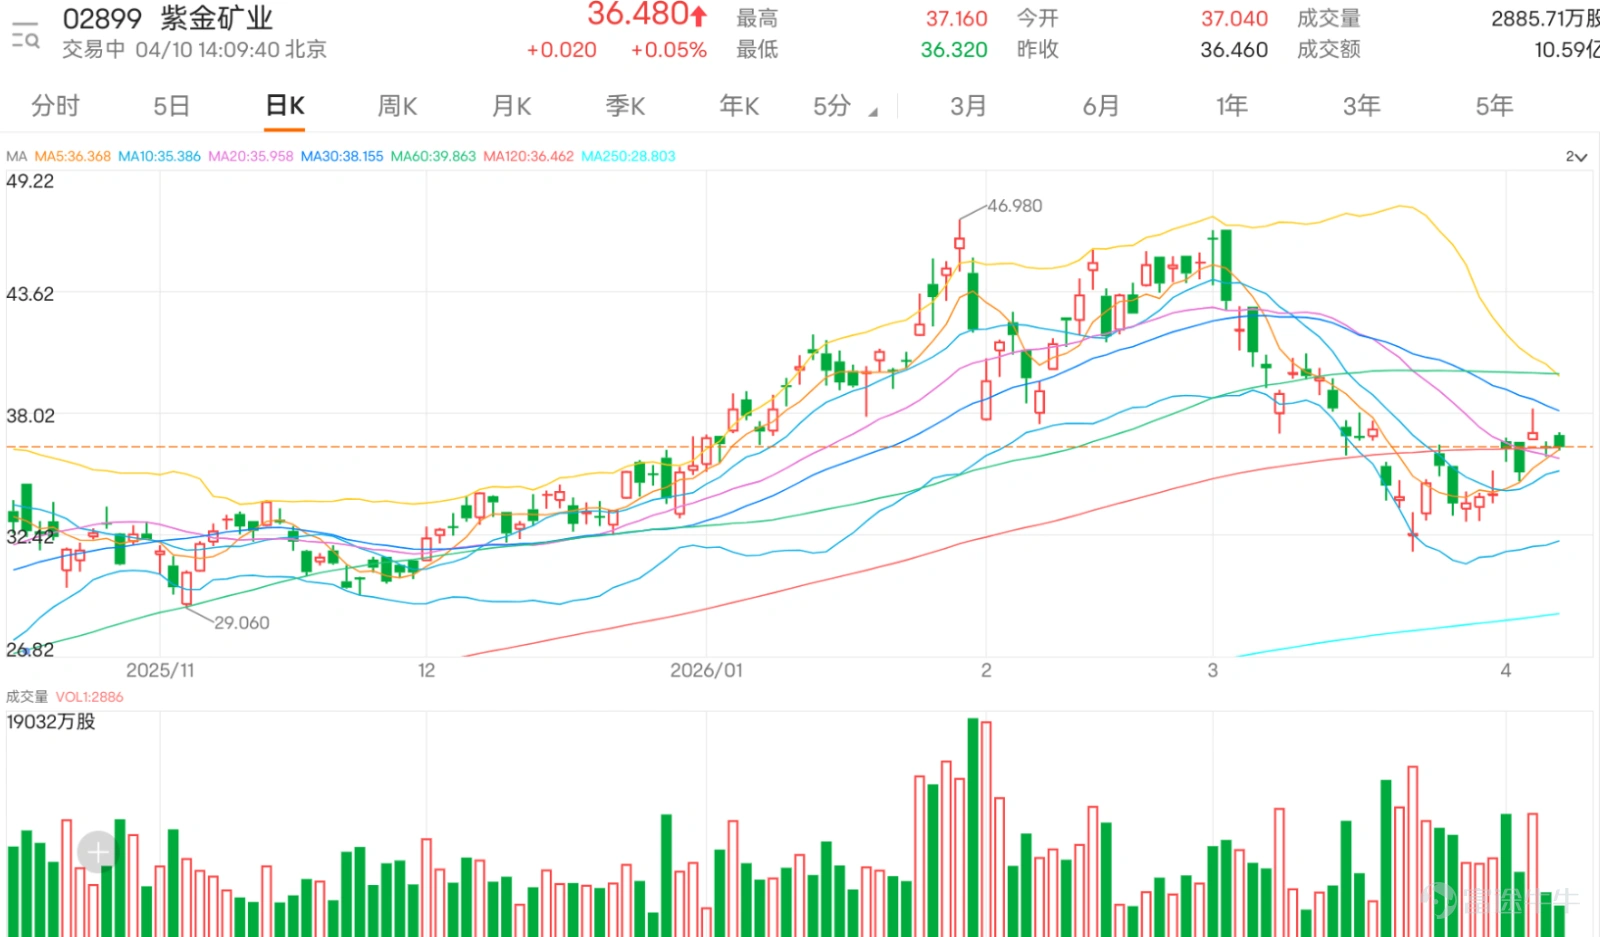Open the stock search menu icon

point(25,35)
